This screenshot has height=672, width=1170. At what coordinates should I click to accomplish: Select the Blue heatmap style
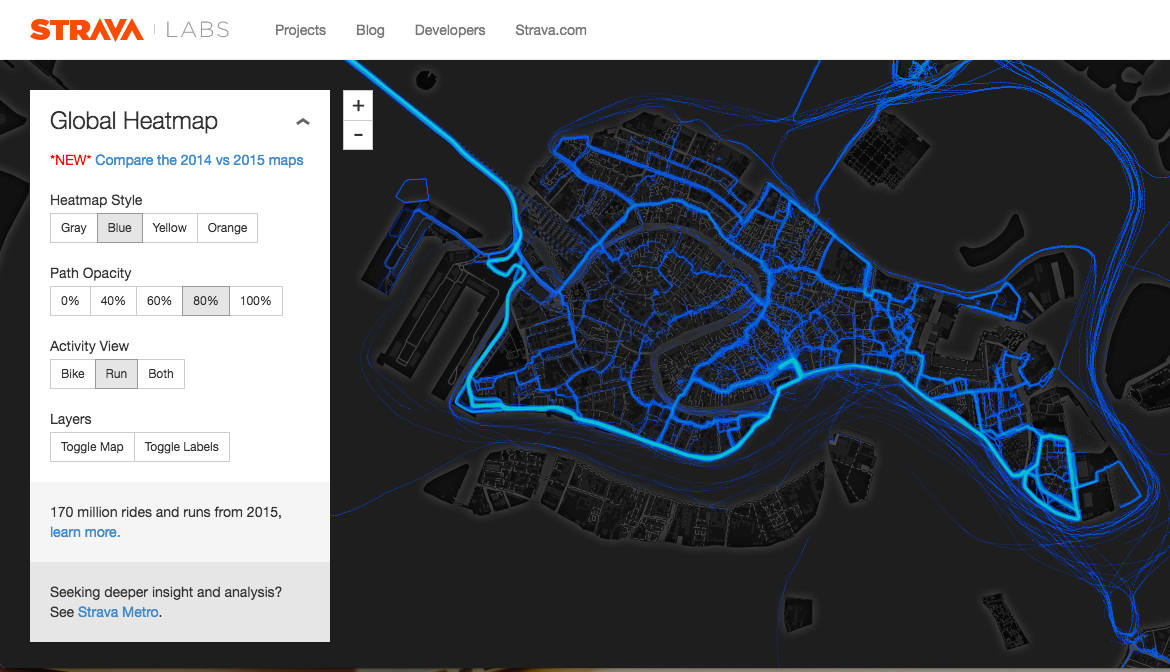click(119, 227)
